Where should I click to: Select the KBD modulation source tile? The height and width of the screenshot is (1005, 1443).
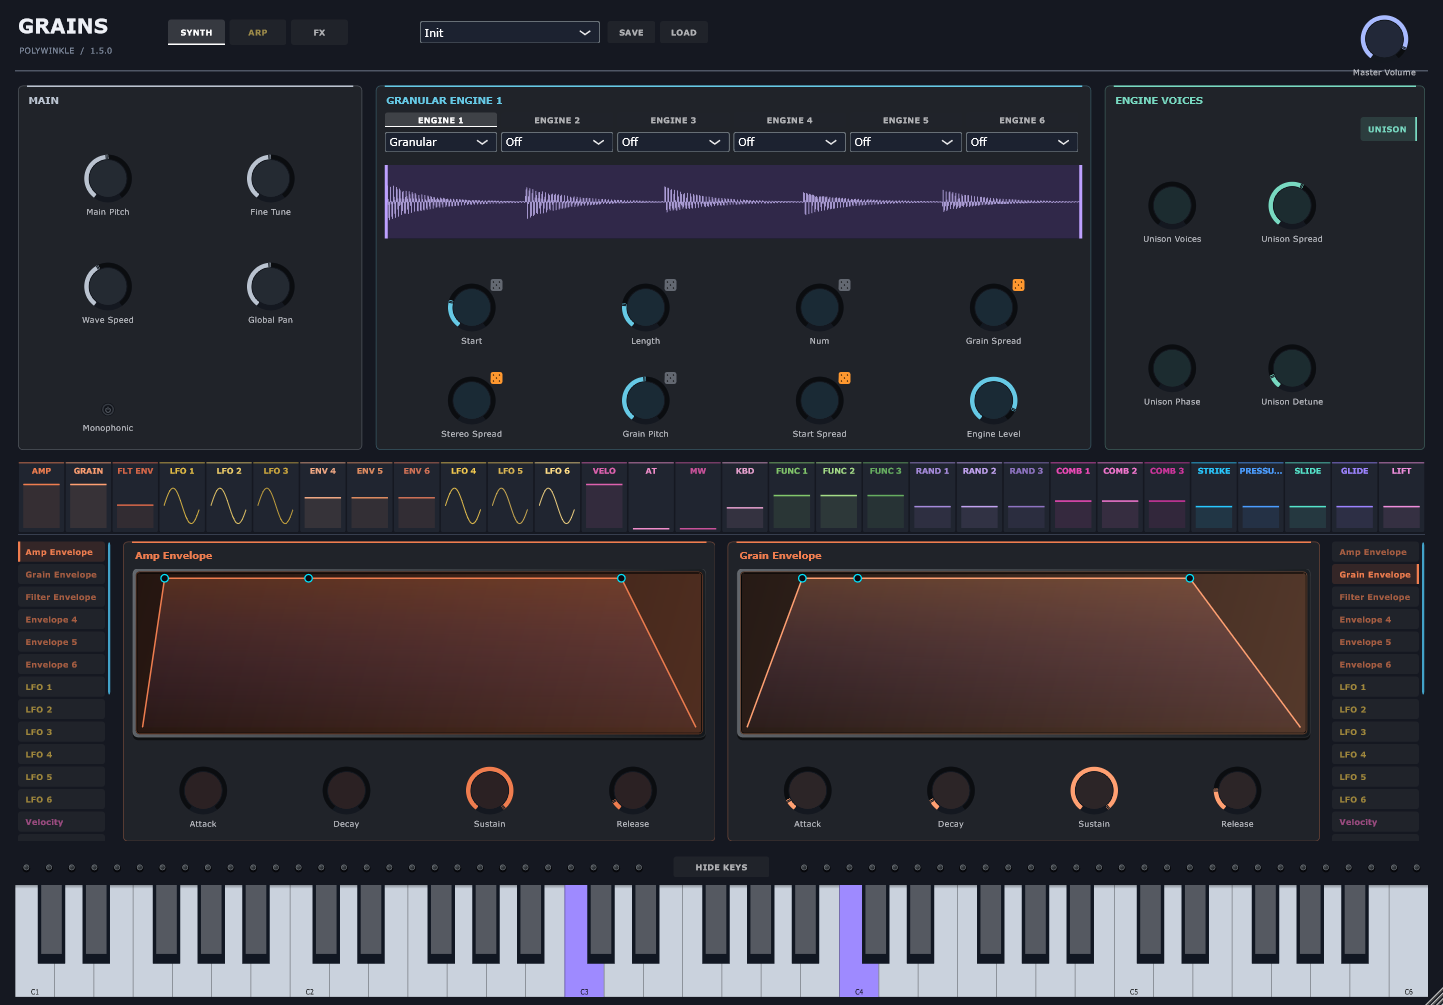(745, 496)
